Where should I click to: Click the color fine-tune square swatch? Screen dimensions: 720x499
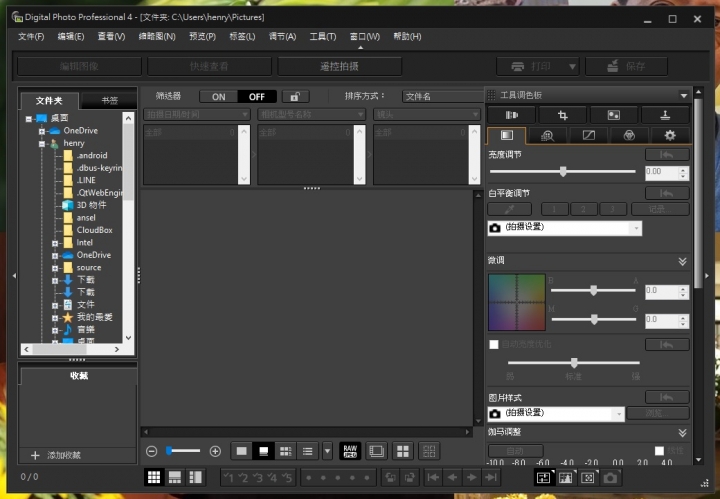tap(517, 303)
